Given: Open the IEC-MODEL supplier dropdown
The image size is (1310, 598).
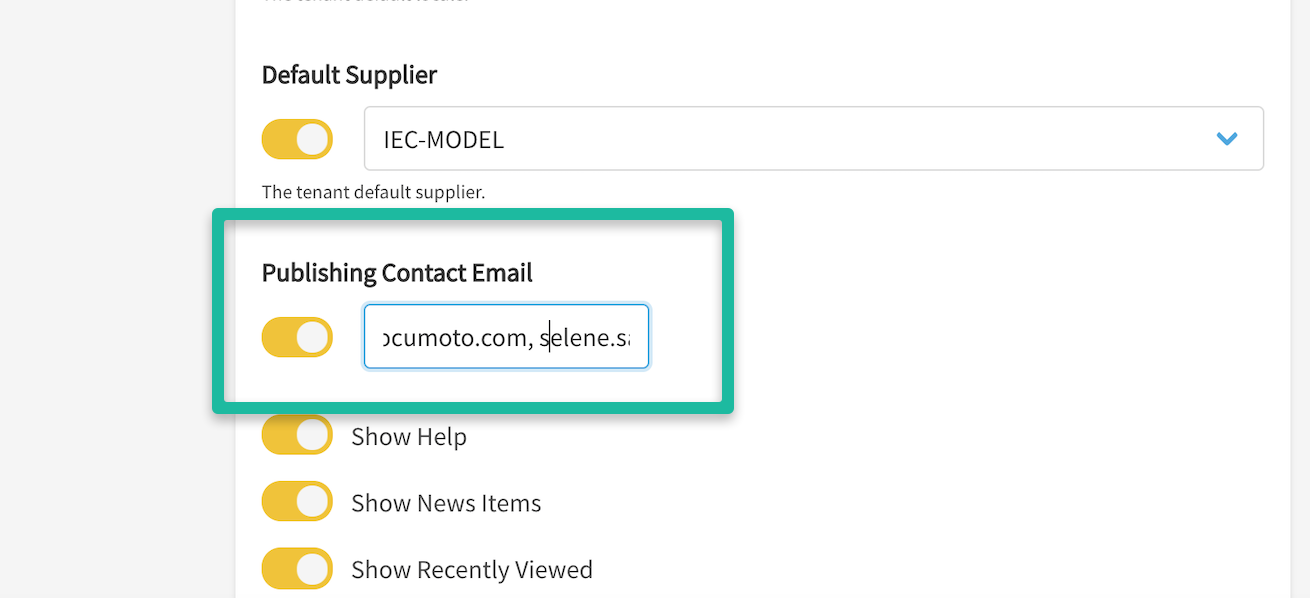Looking at the screenshot, I should 813,139.
